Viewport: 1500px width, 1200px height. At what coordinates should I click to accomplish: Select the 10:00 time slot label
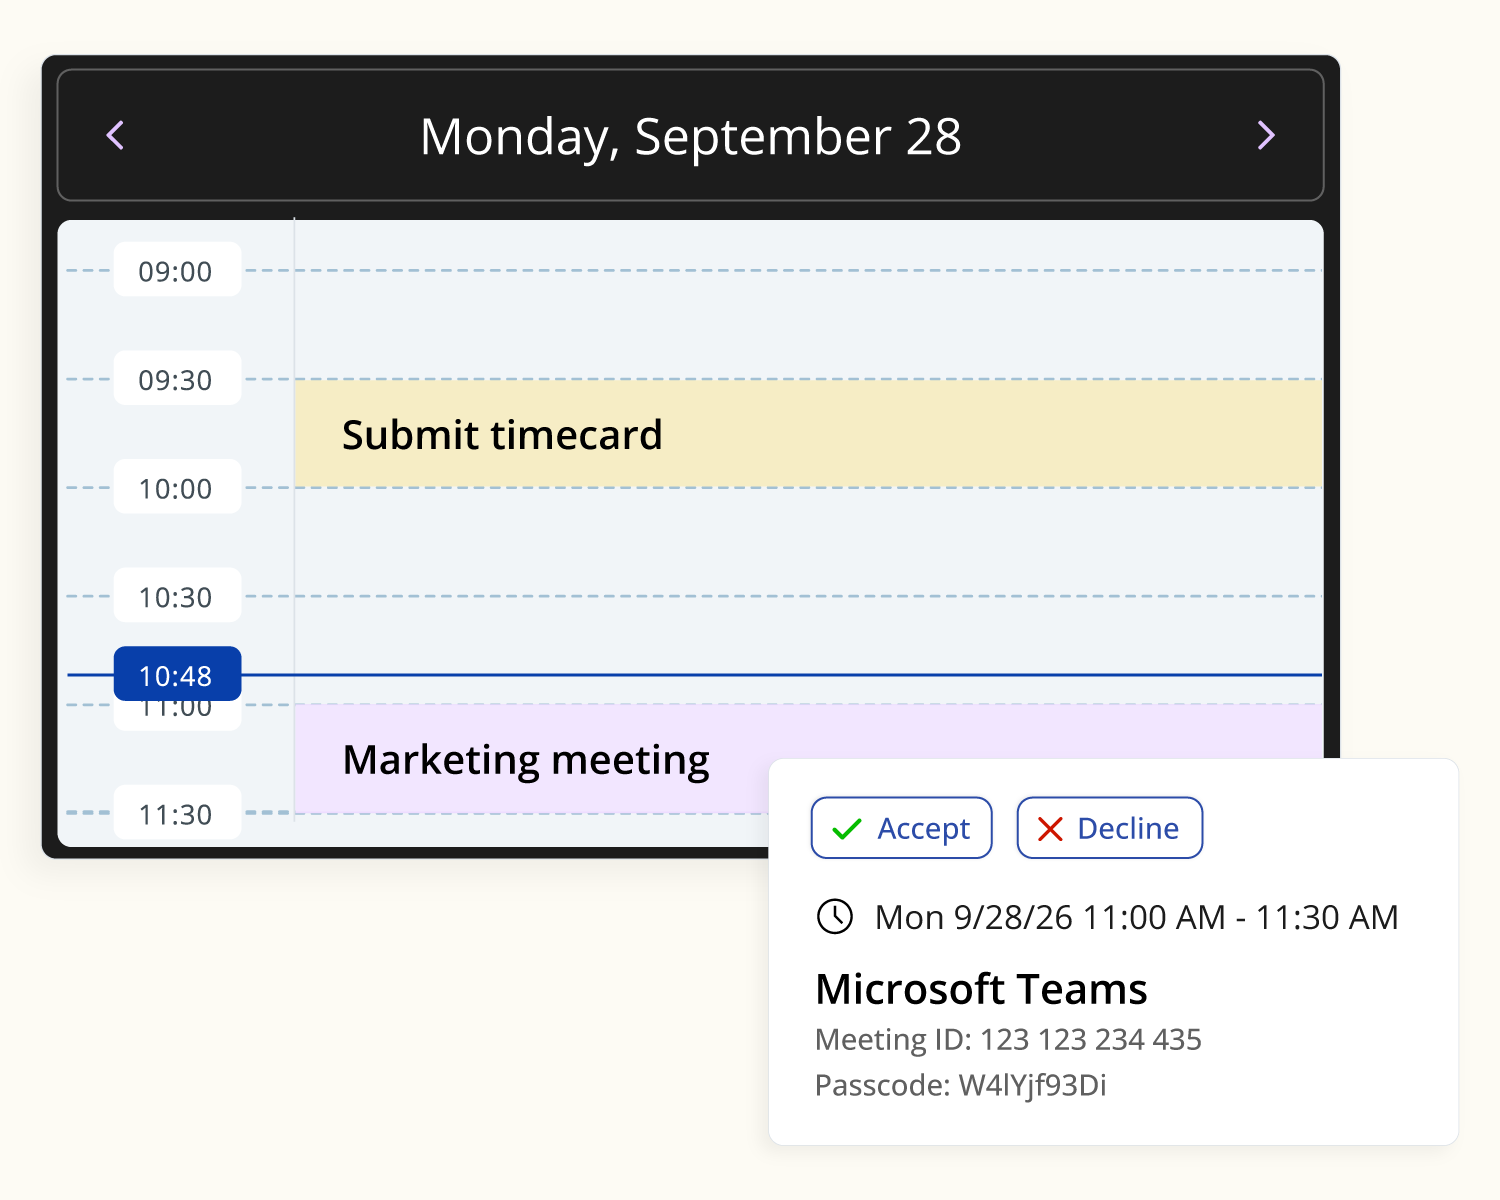(177, 488)
